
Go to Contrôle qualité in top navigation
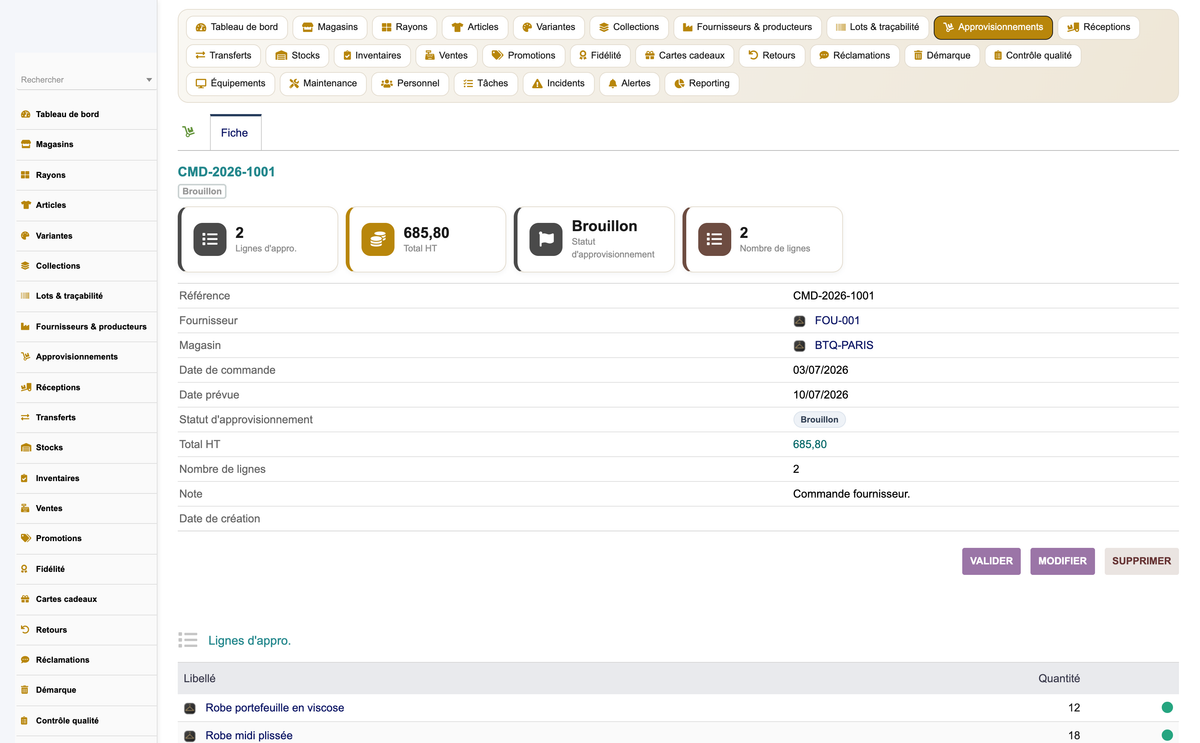pos(1032,55)
